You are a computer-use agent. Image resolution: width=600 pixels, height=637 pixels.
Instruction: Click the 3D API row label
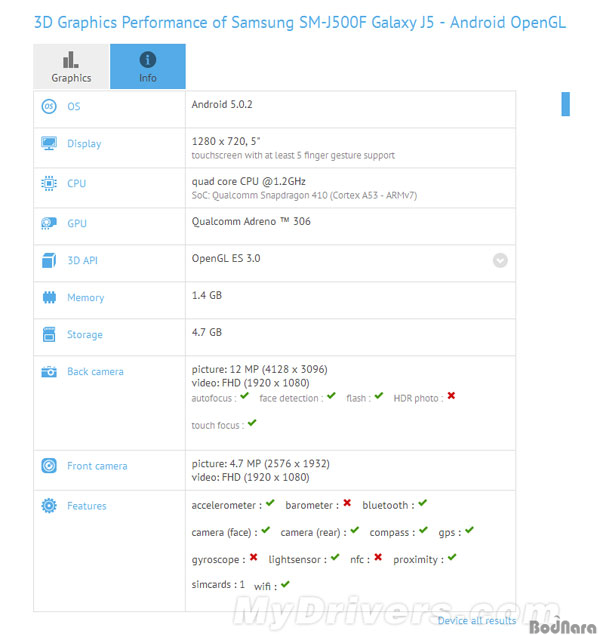[82, 260]
